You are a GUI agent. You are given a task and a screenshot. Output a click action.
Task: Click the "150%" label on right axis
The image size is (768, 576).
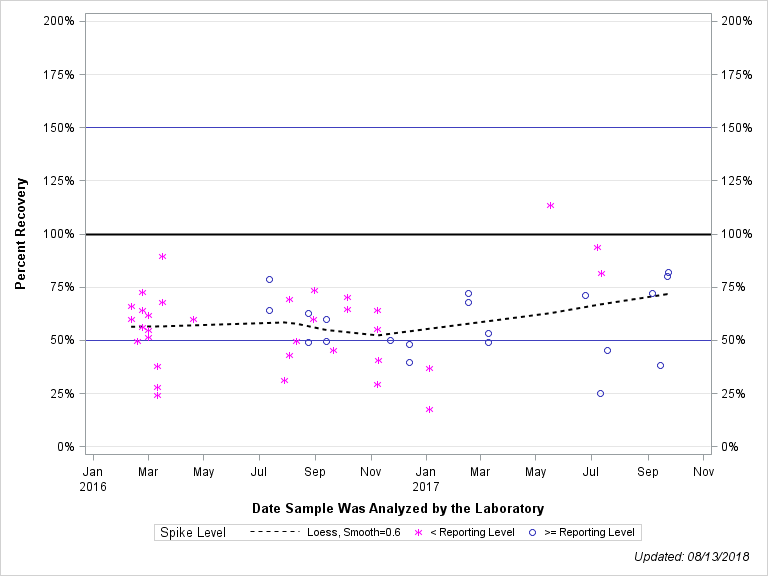737,128
